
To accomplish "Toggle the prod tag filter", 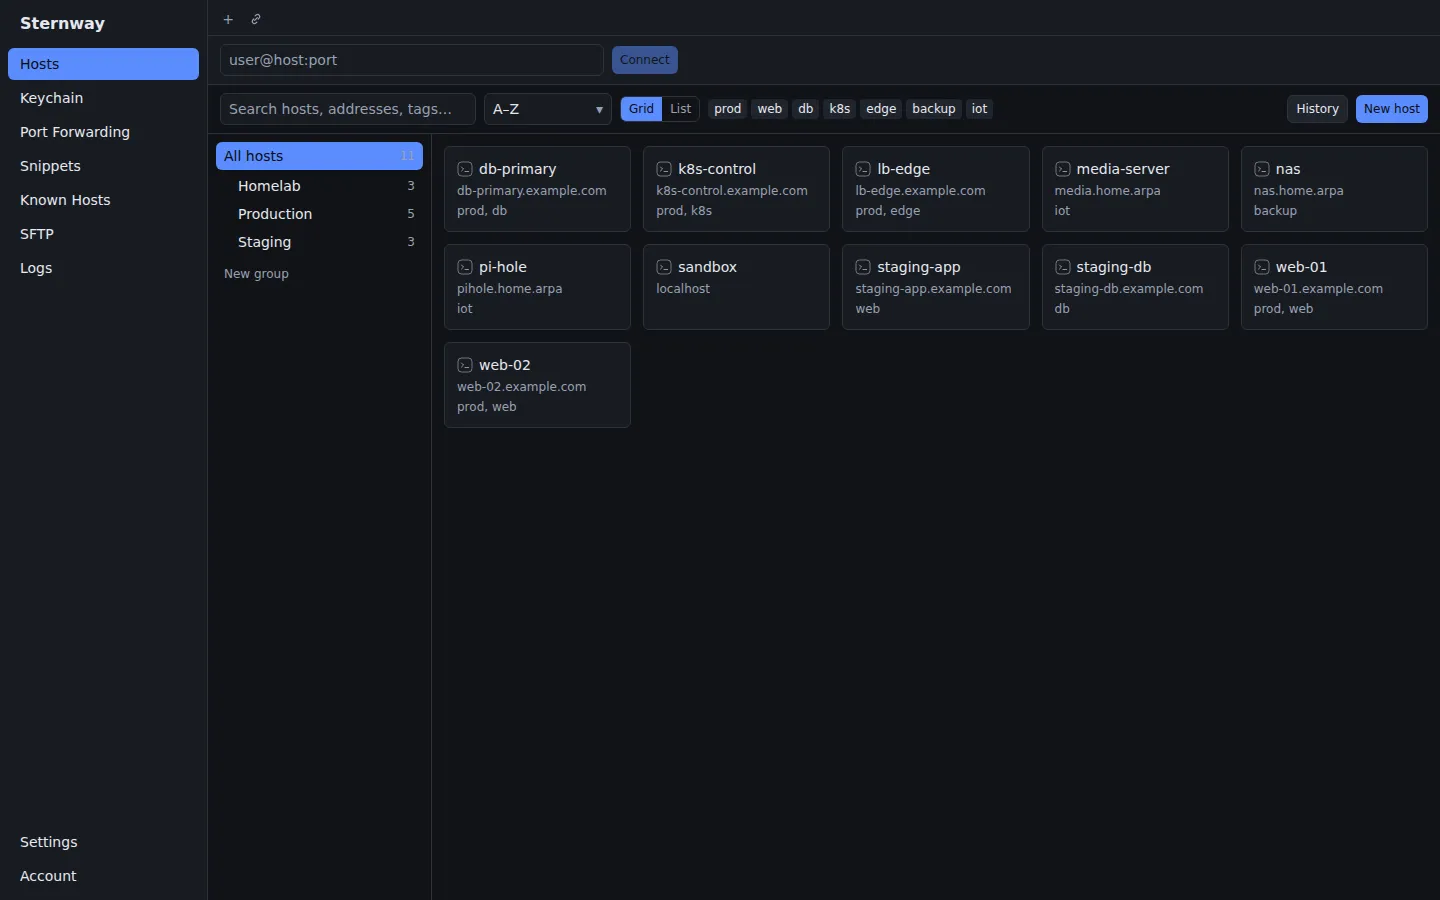I will (x=728, y=109).
